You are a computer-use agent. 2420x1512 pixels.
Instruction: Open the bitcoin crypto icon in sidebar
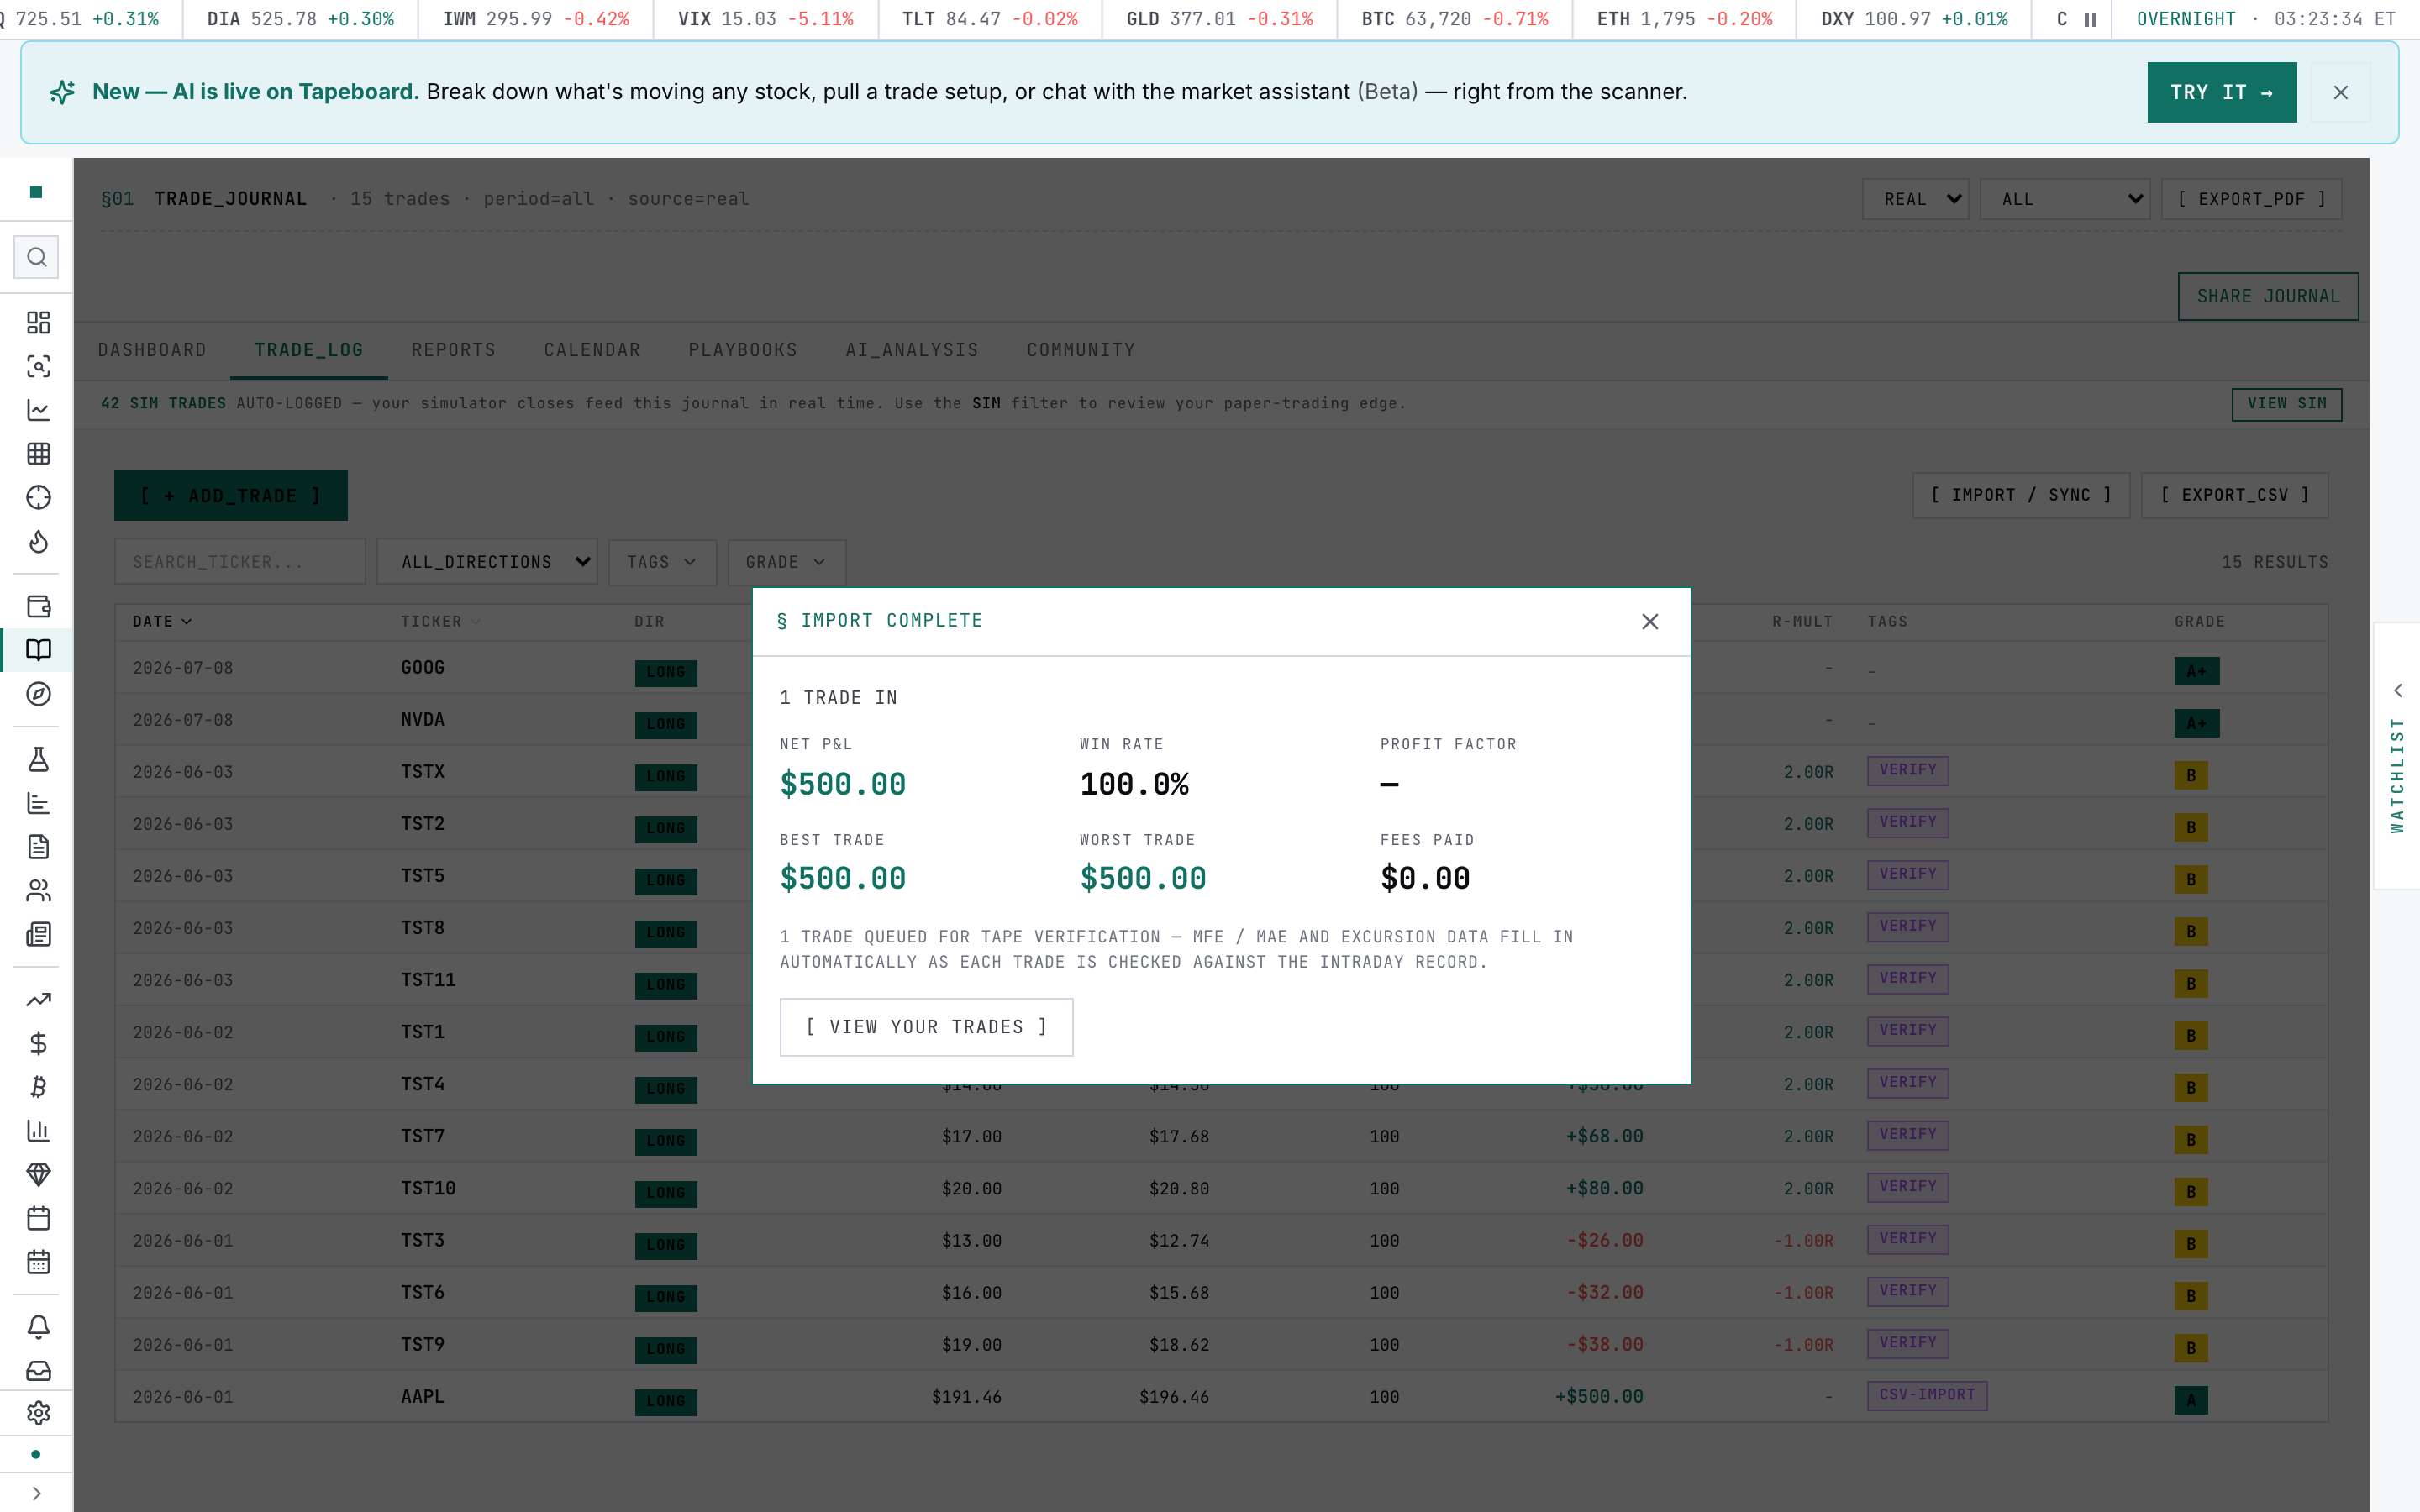(x=38, y=1087)
